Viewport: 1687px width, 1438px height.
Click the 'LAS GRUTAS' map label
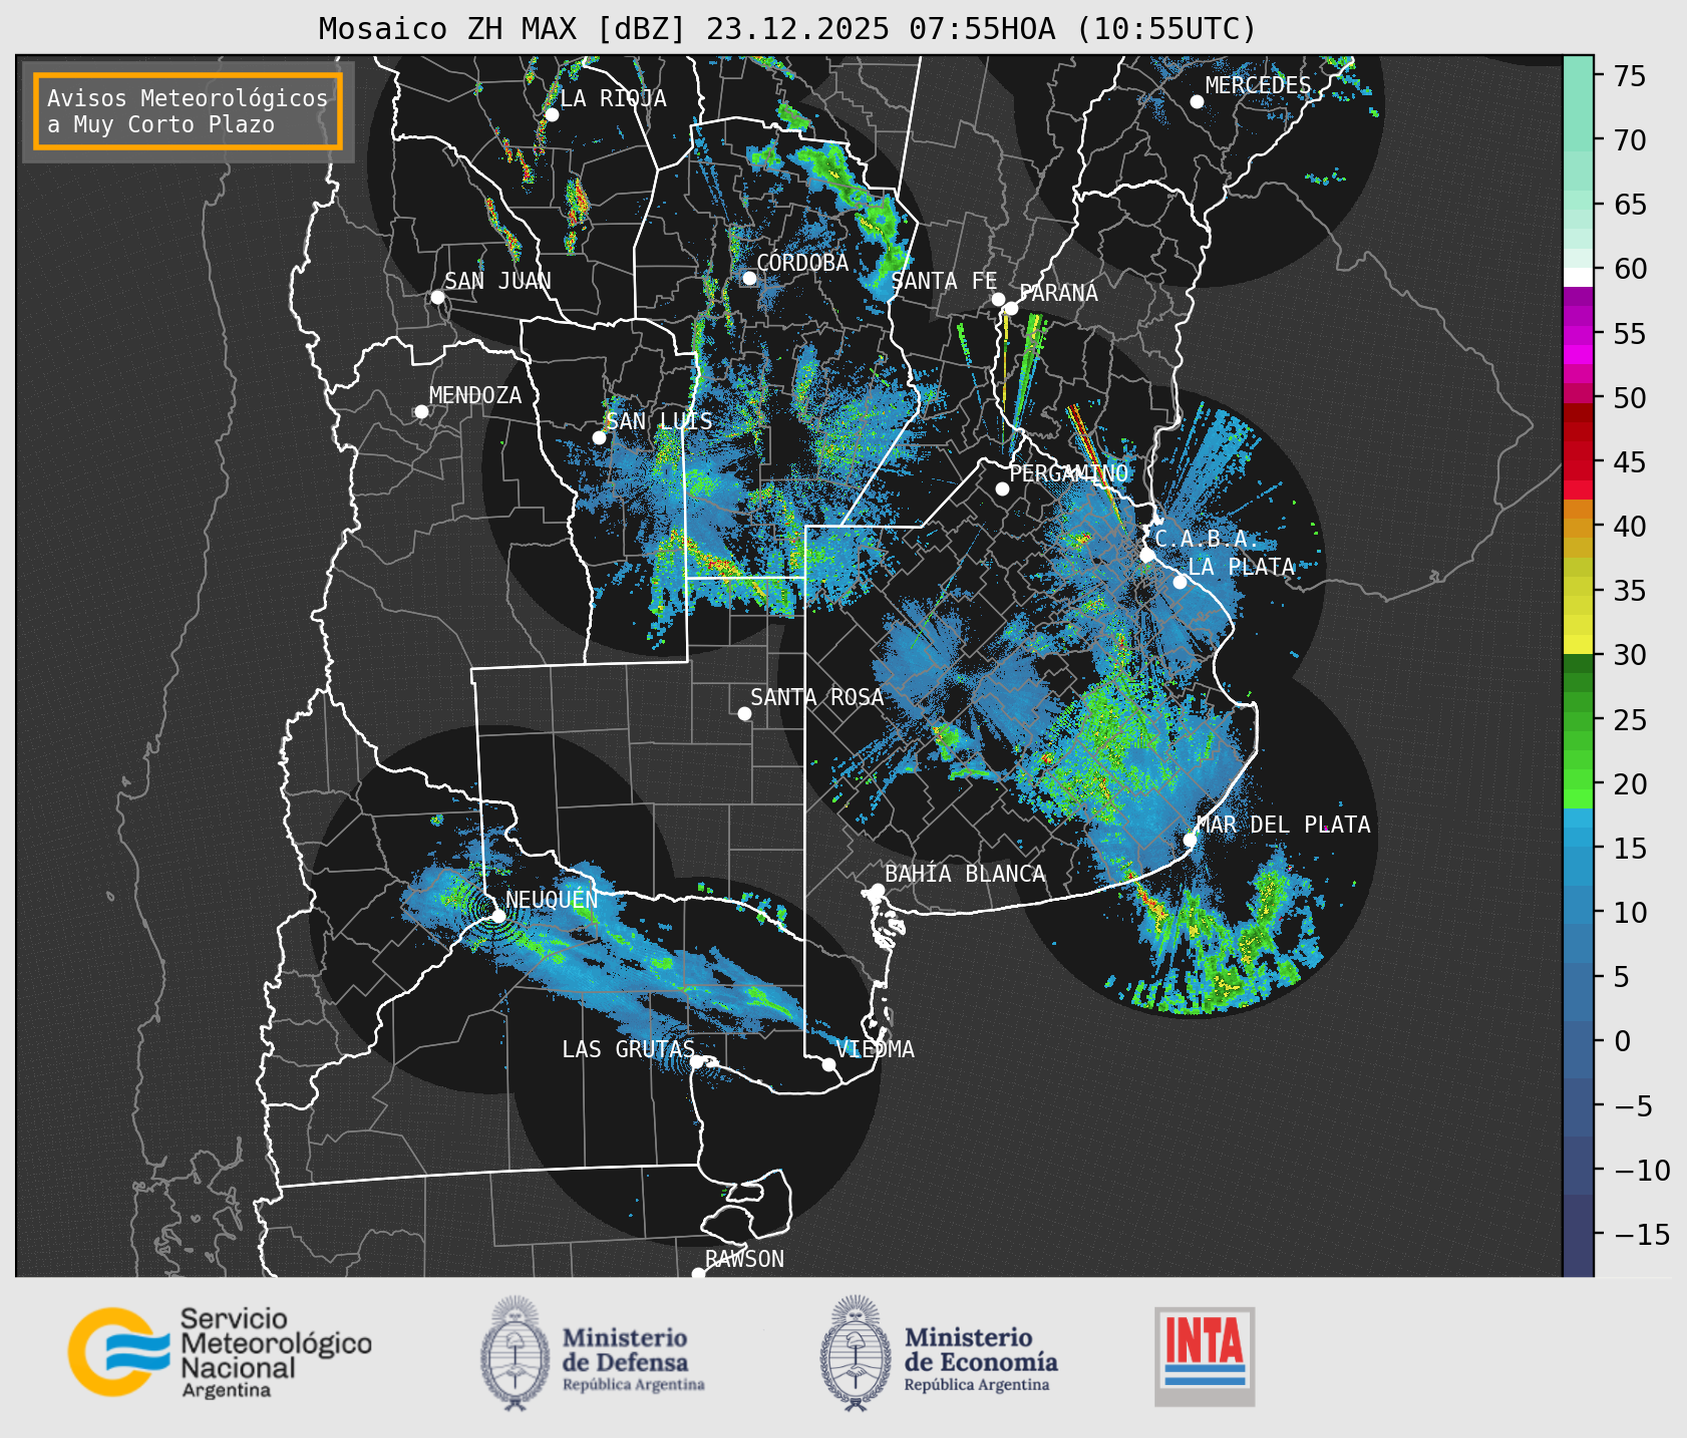coord(628,1049)
